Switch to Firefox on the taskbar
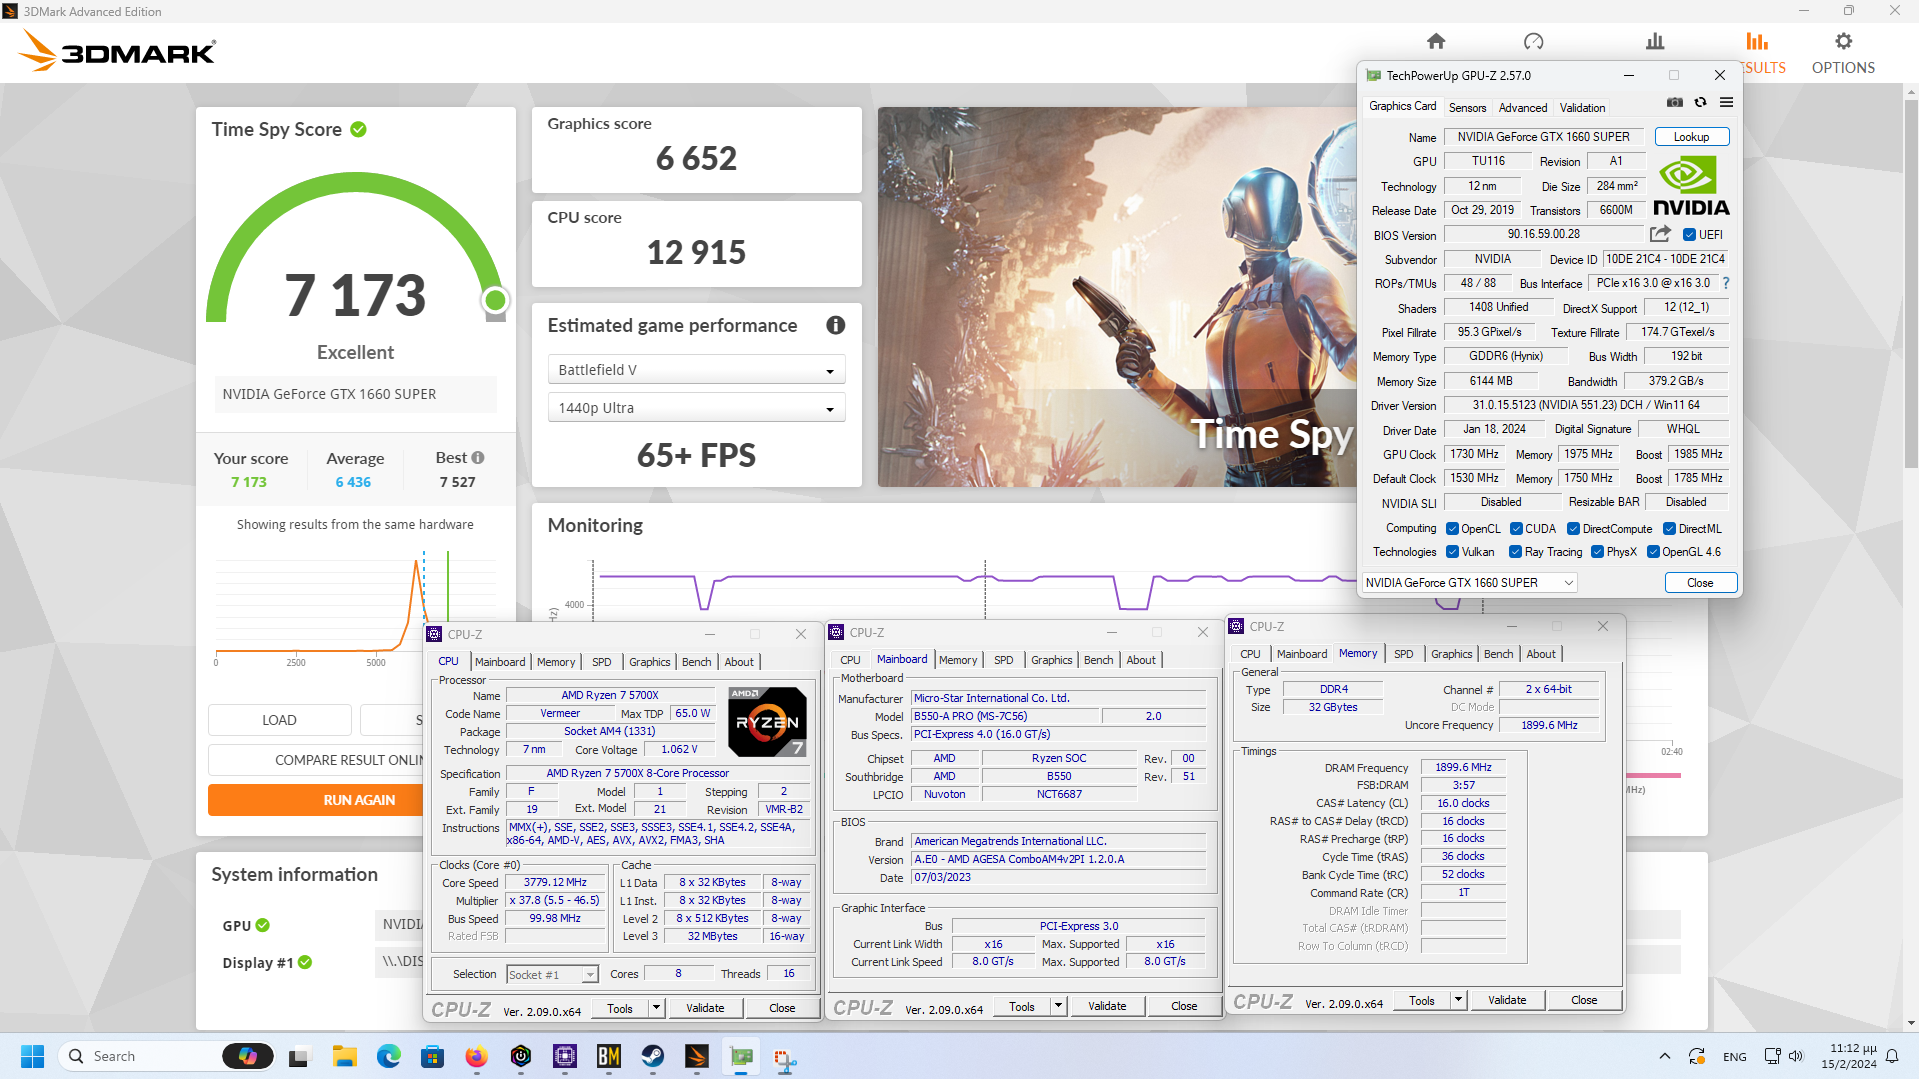This screenshot has width=1919, height=1079. click(x=476, y=1056)
